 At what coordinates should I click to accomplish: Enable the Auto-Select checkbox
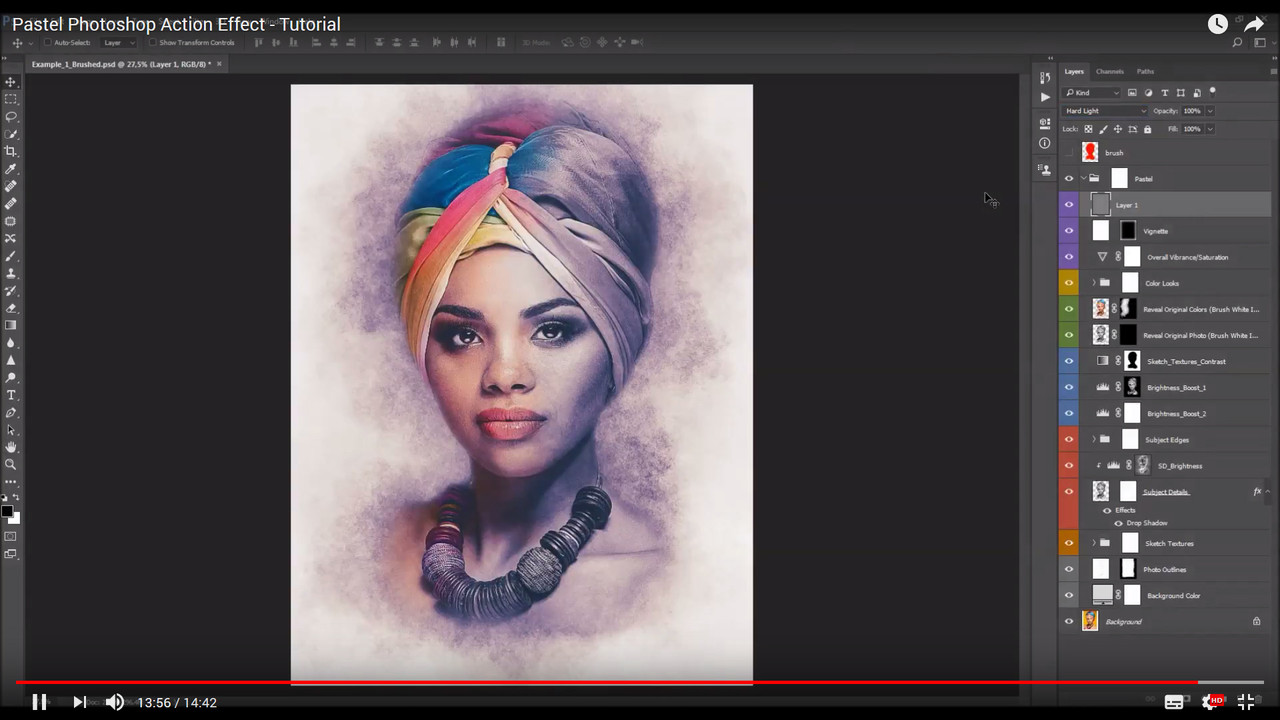[47, 43]
